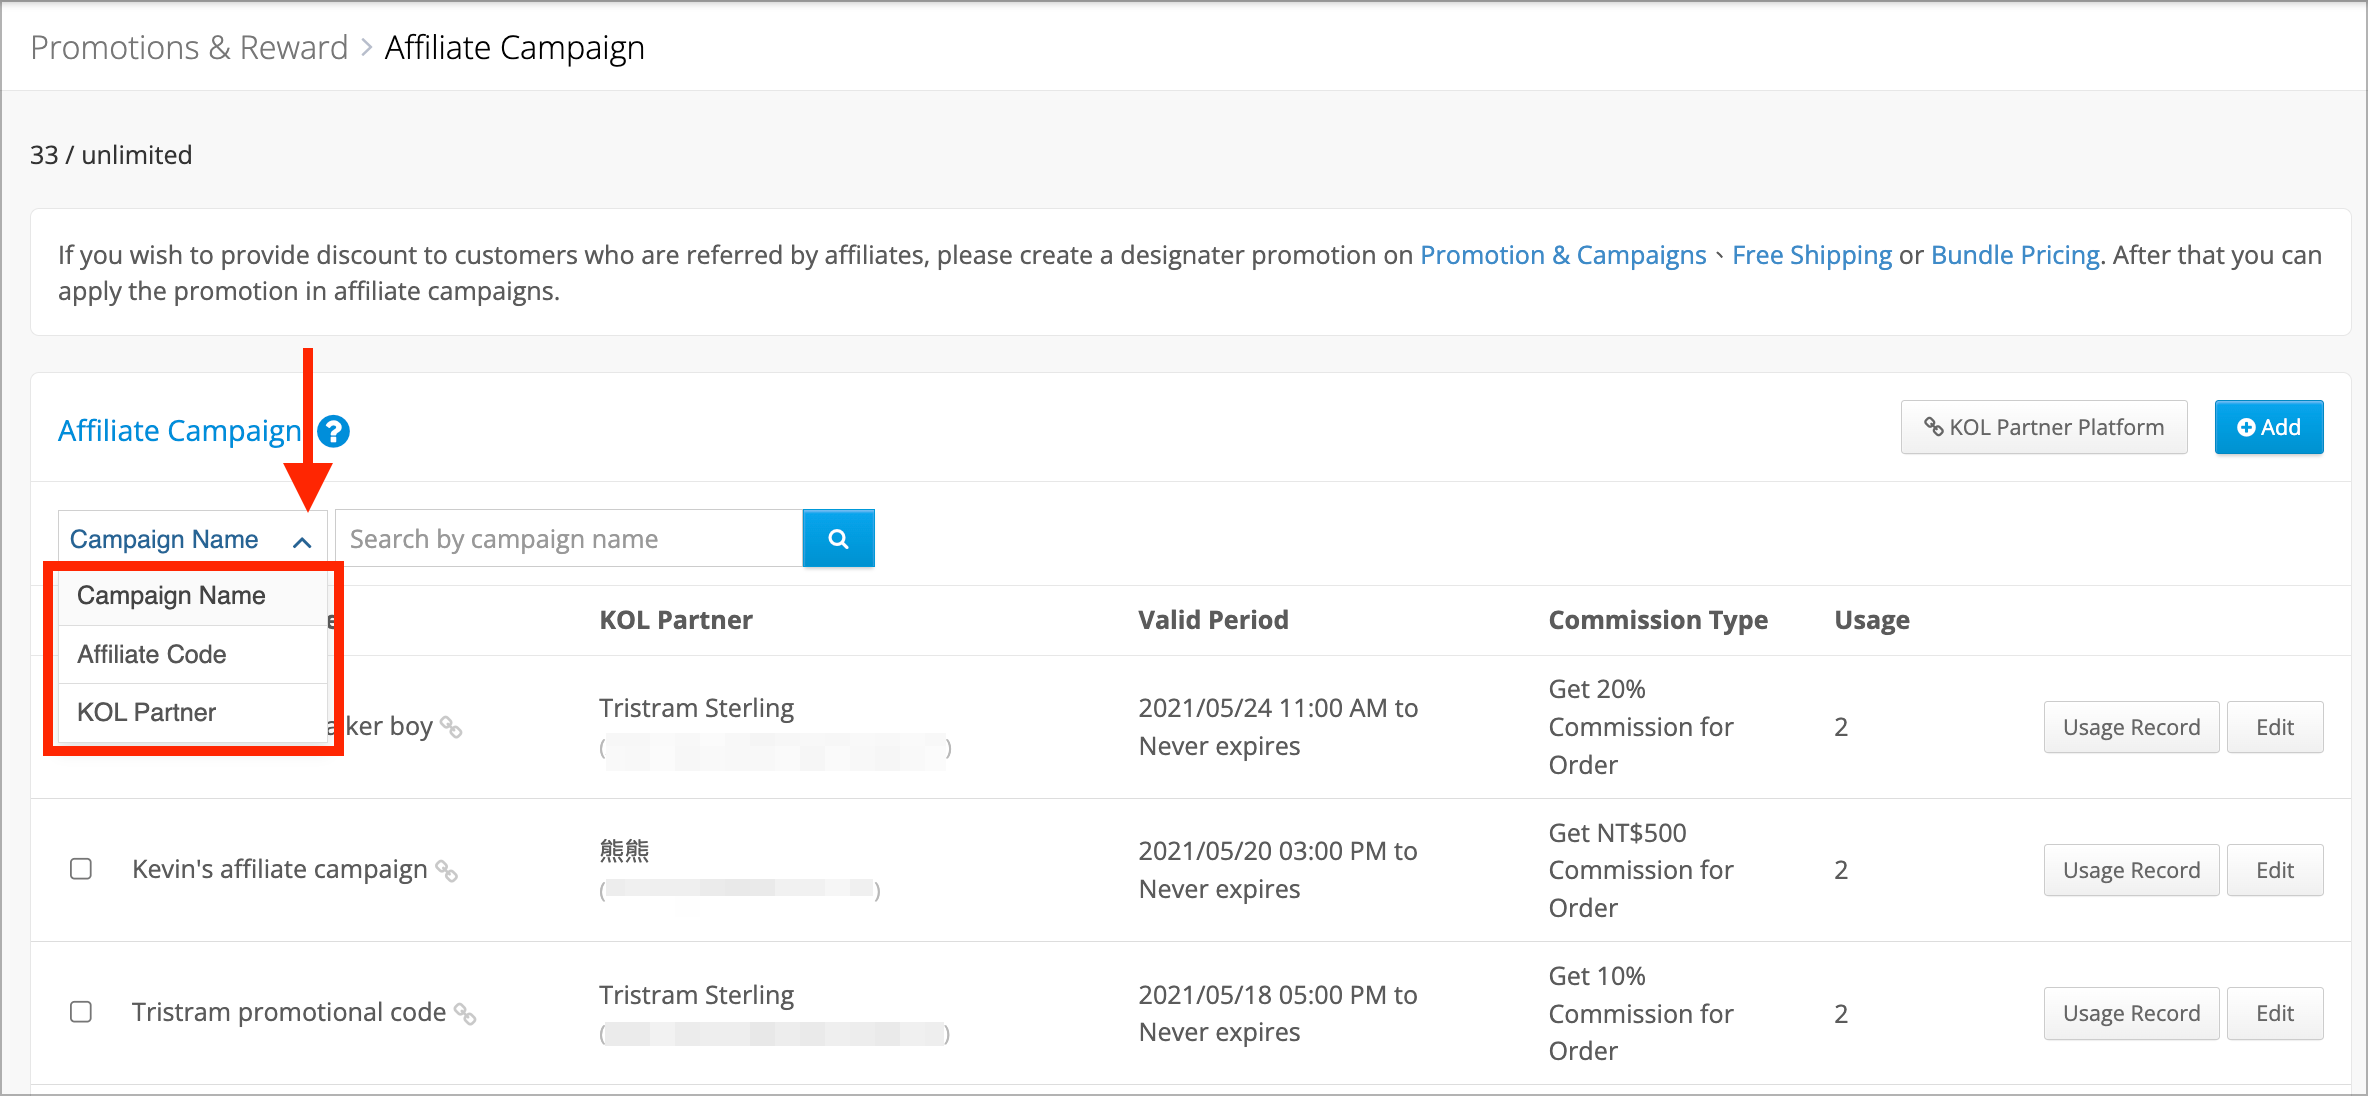The width and height of the screenshot is (2368, 1096).
Task: Open Usage Record for 'ker boy' campaign
Action: click(x=2131, y=727)
